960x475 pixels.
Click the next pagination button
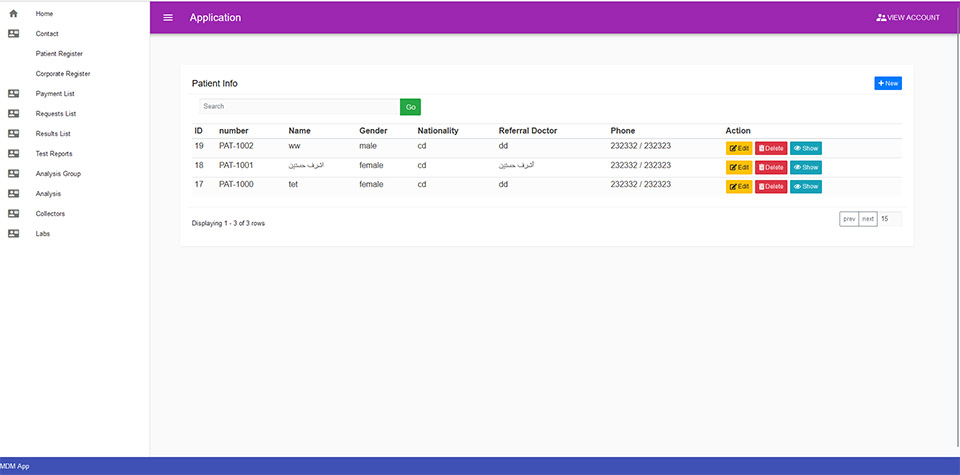868,219
